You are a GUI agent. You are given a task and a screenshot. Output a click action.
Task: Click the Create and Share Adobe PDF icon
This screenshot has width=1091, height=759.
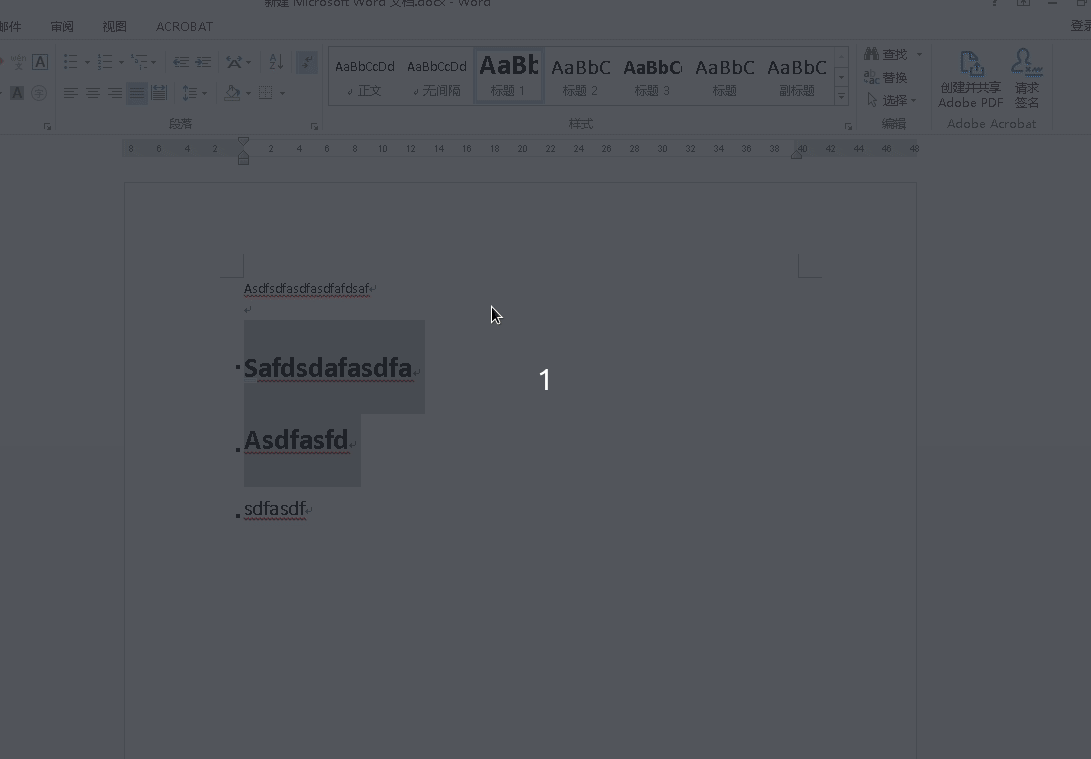pyautogui.click(x=971, y=79)
